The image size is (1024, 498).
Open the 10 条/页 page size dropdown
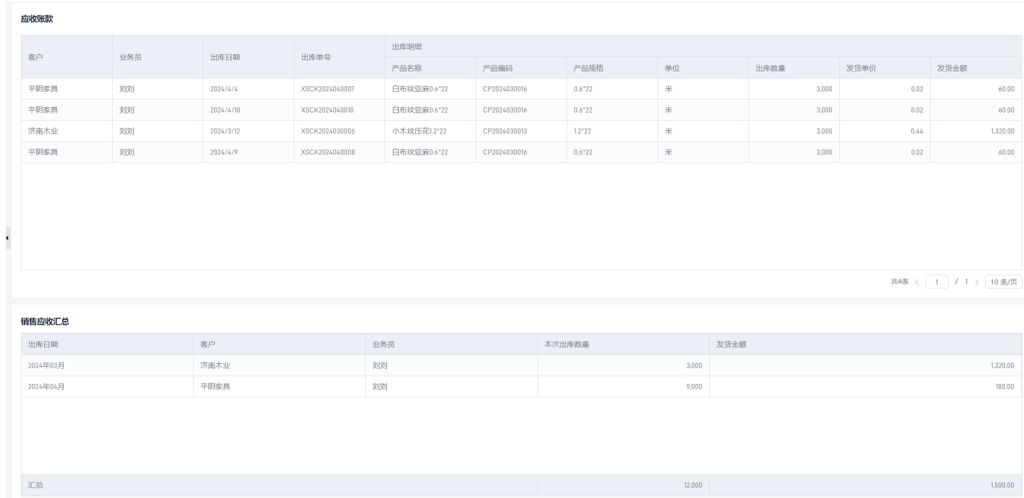pyautogui.click(x=1003, y=282)
